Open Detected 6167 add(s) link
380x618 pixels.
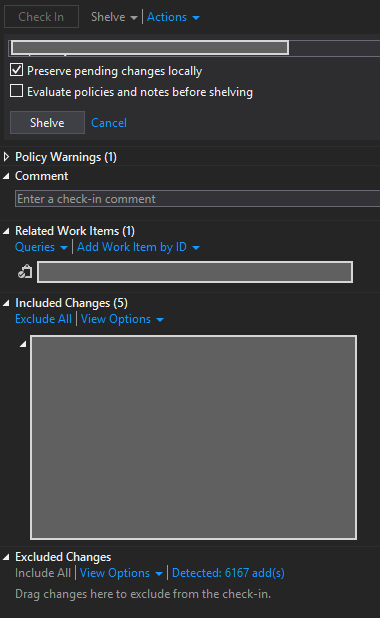(x=228, y=573)
